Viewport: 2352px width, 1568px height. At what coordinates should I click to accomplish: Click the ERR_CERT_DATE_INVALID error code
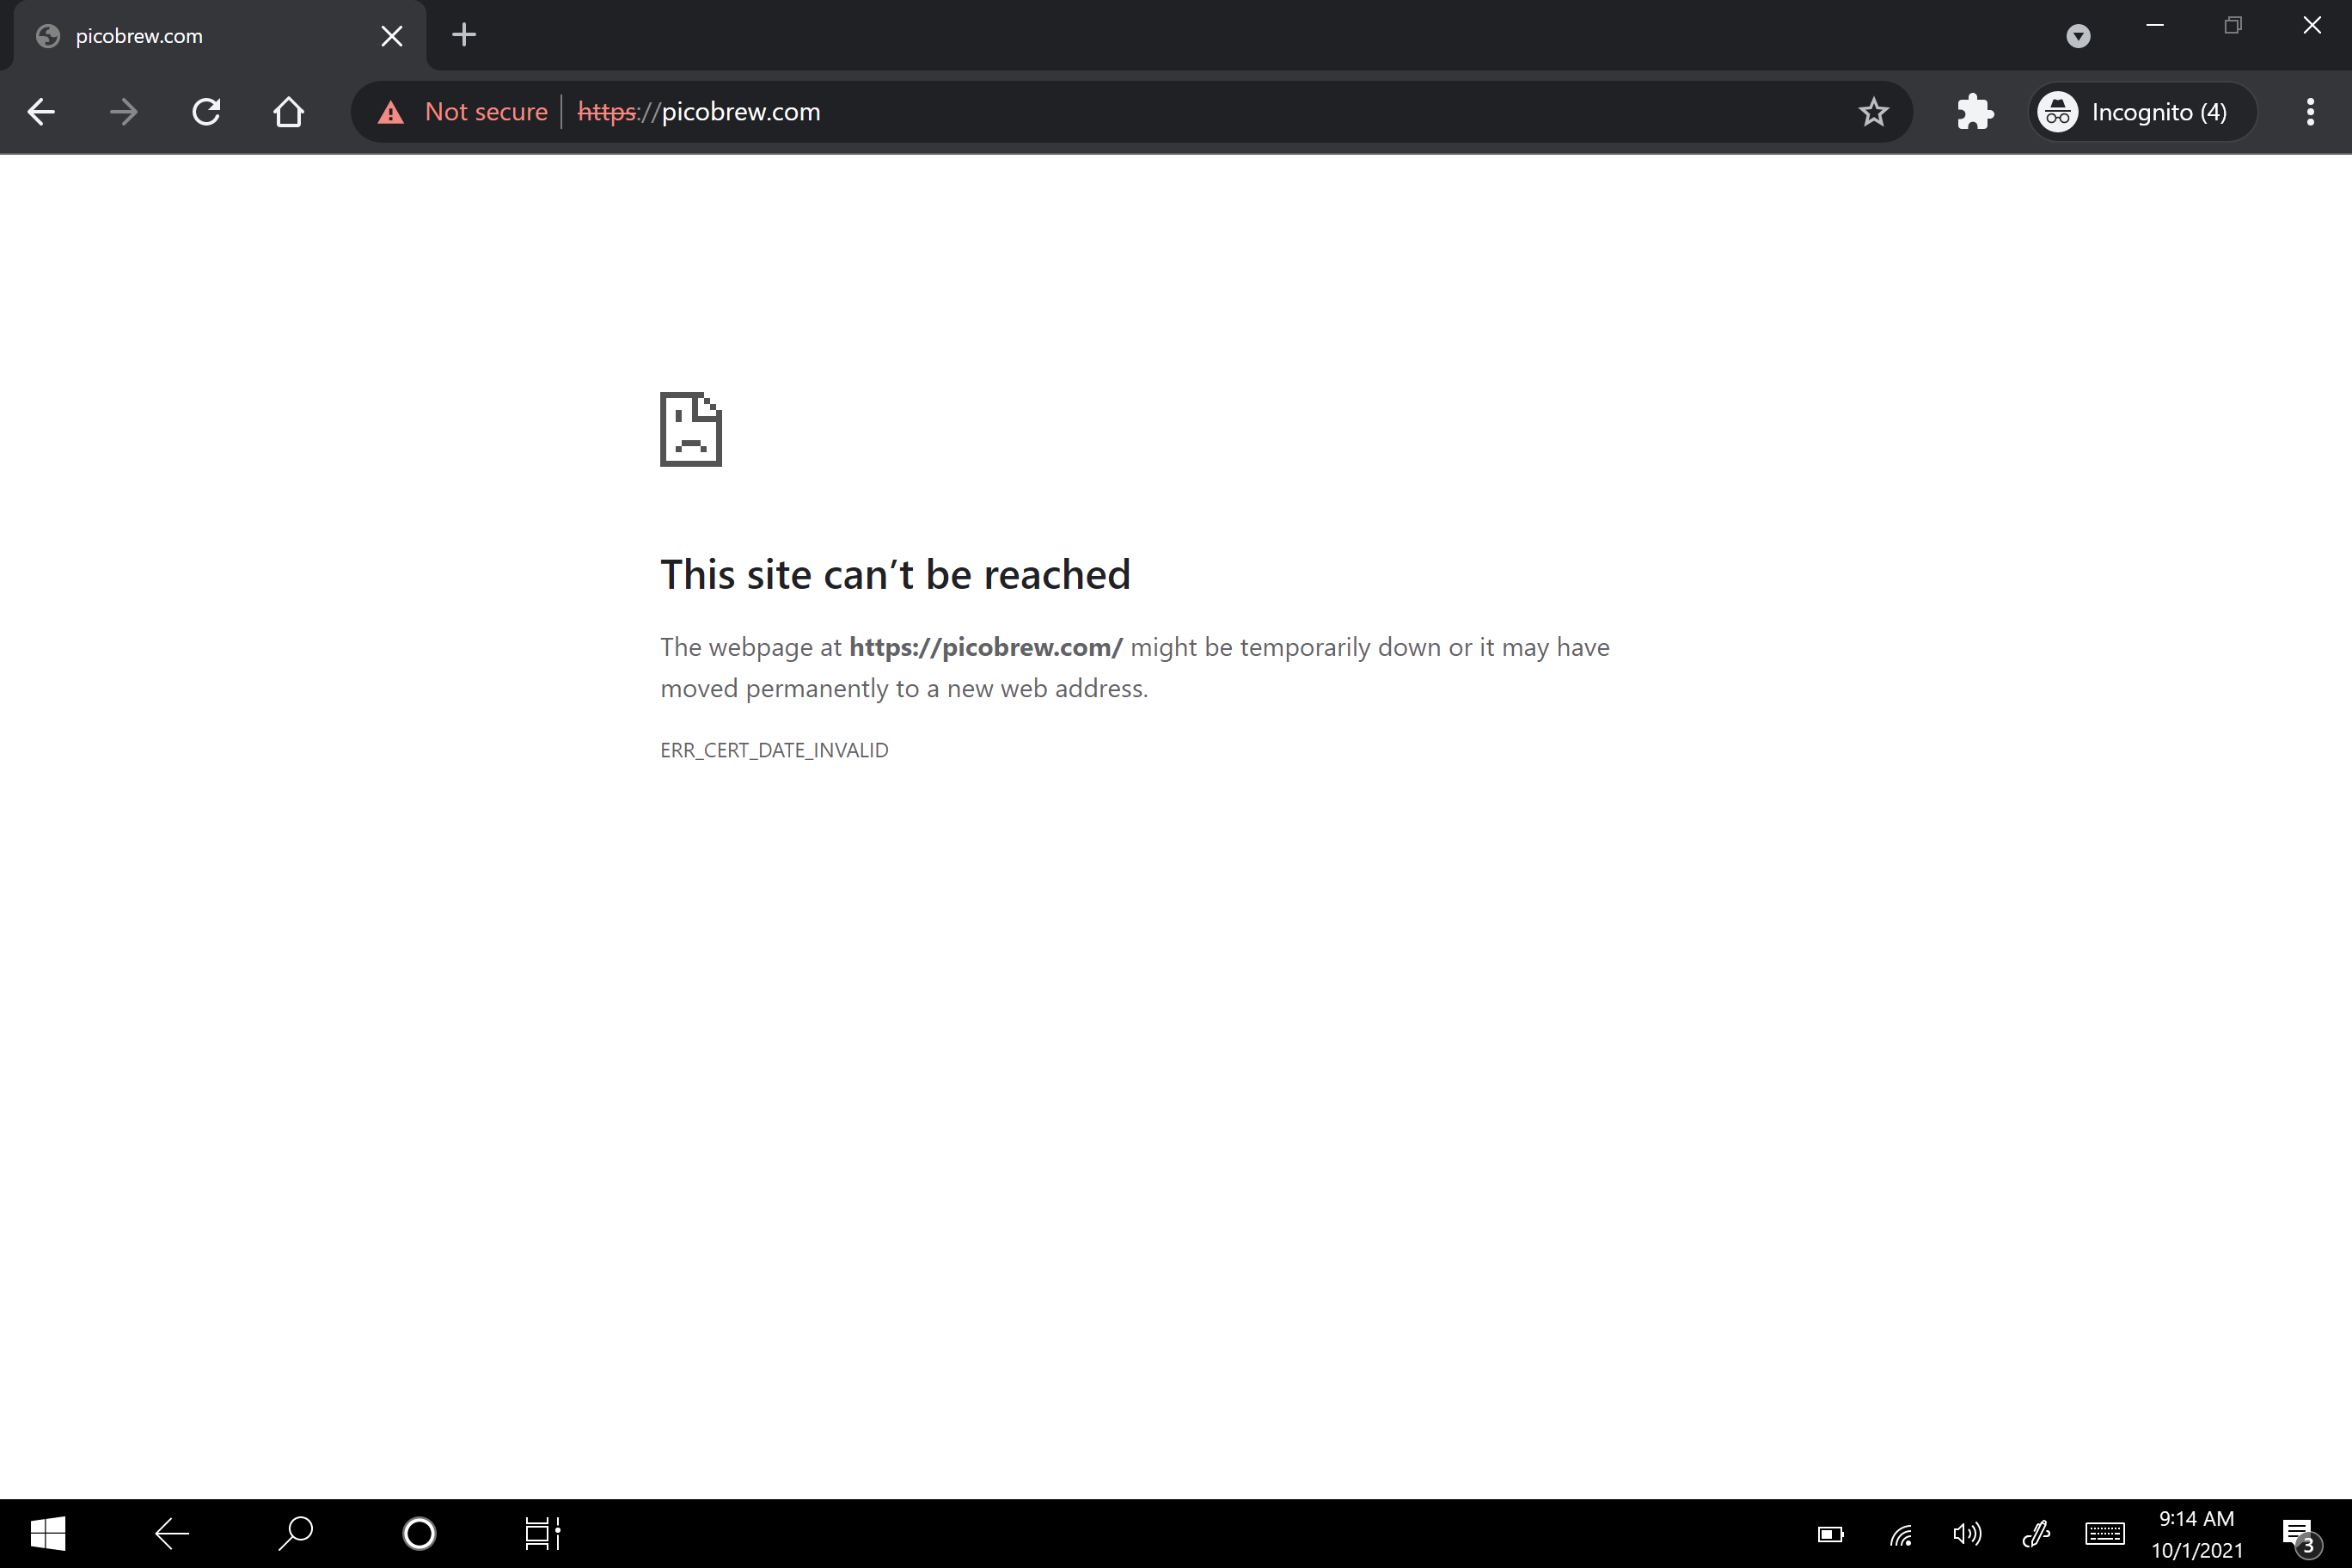click(x=774, y=750)
